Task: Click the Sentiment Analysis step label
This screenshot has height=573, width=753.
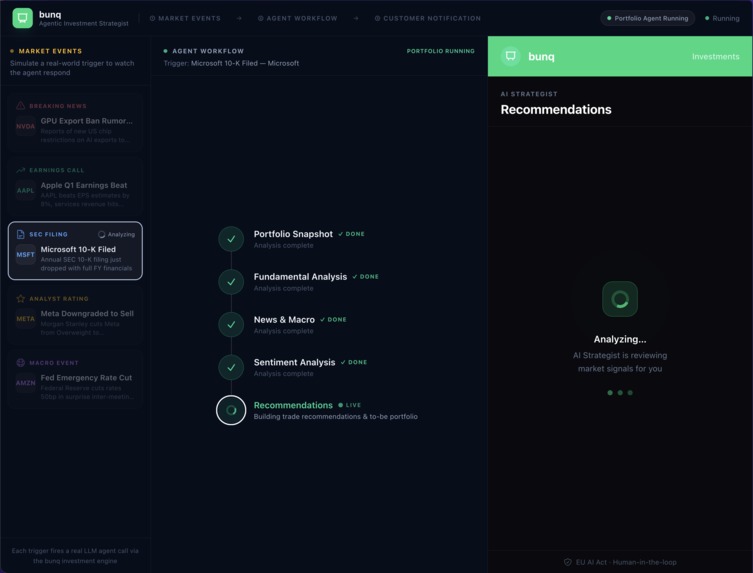Action: pyautogui.click(x=294, y=362)
